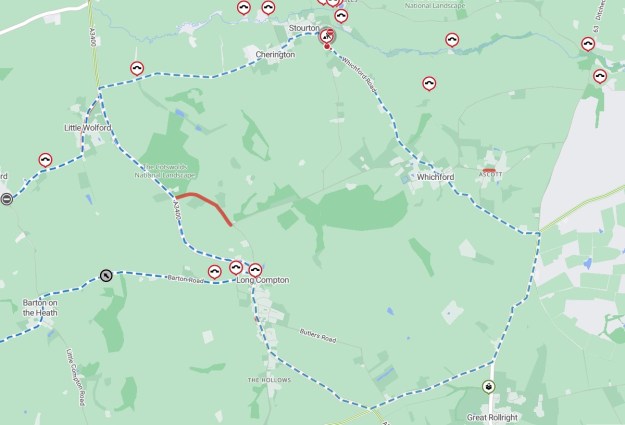Click The Hollows area label

click(269, 380)
